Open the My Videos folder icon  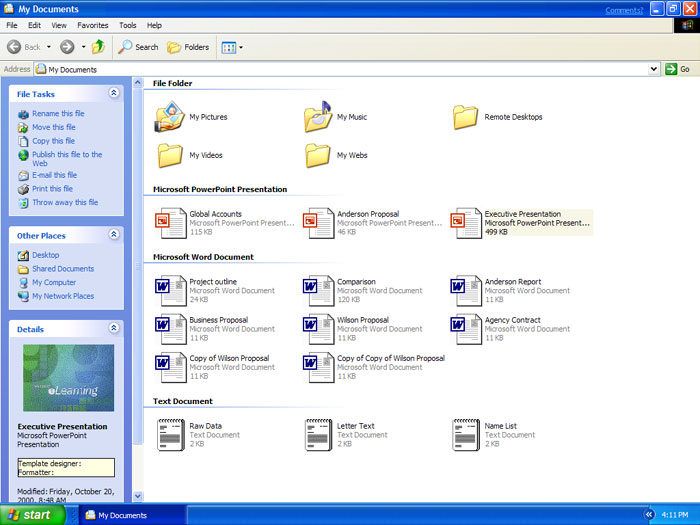tap(170, 155)
